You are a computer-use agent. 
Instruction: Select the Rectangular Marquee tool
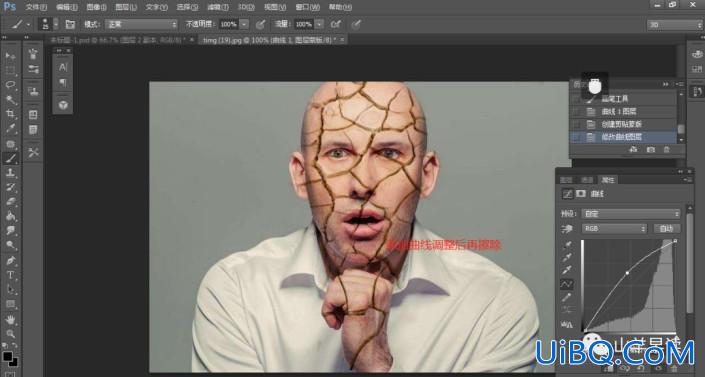click(10, 71)
